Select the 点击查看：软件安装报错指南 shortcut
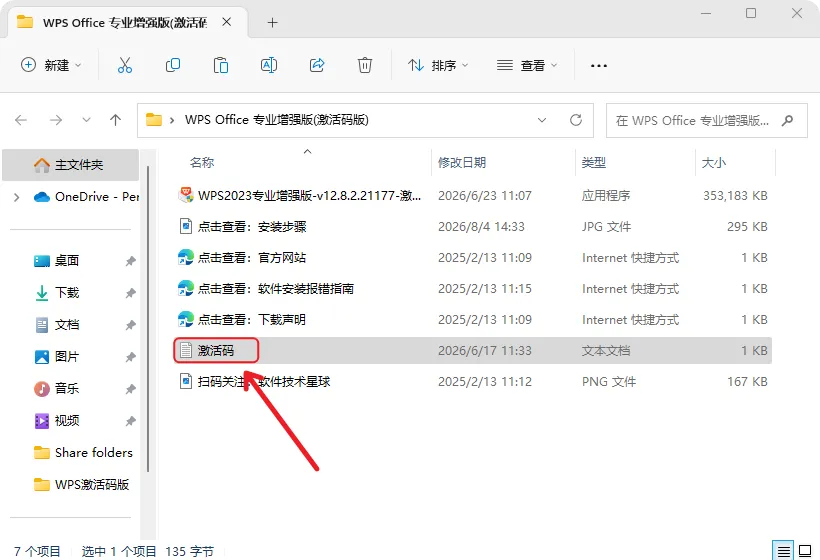This screenshot has width=820, height=560. point(473,289)
